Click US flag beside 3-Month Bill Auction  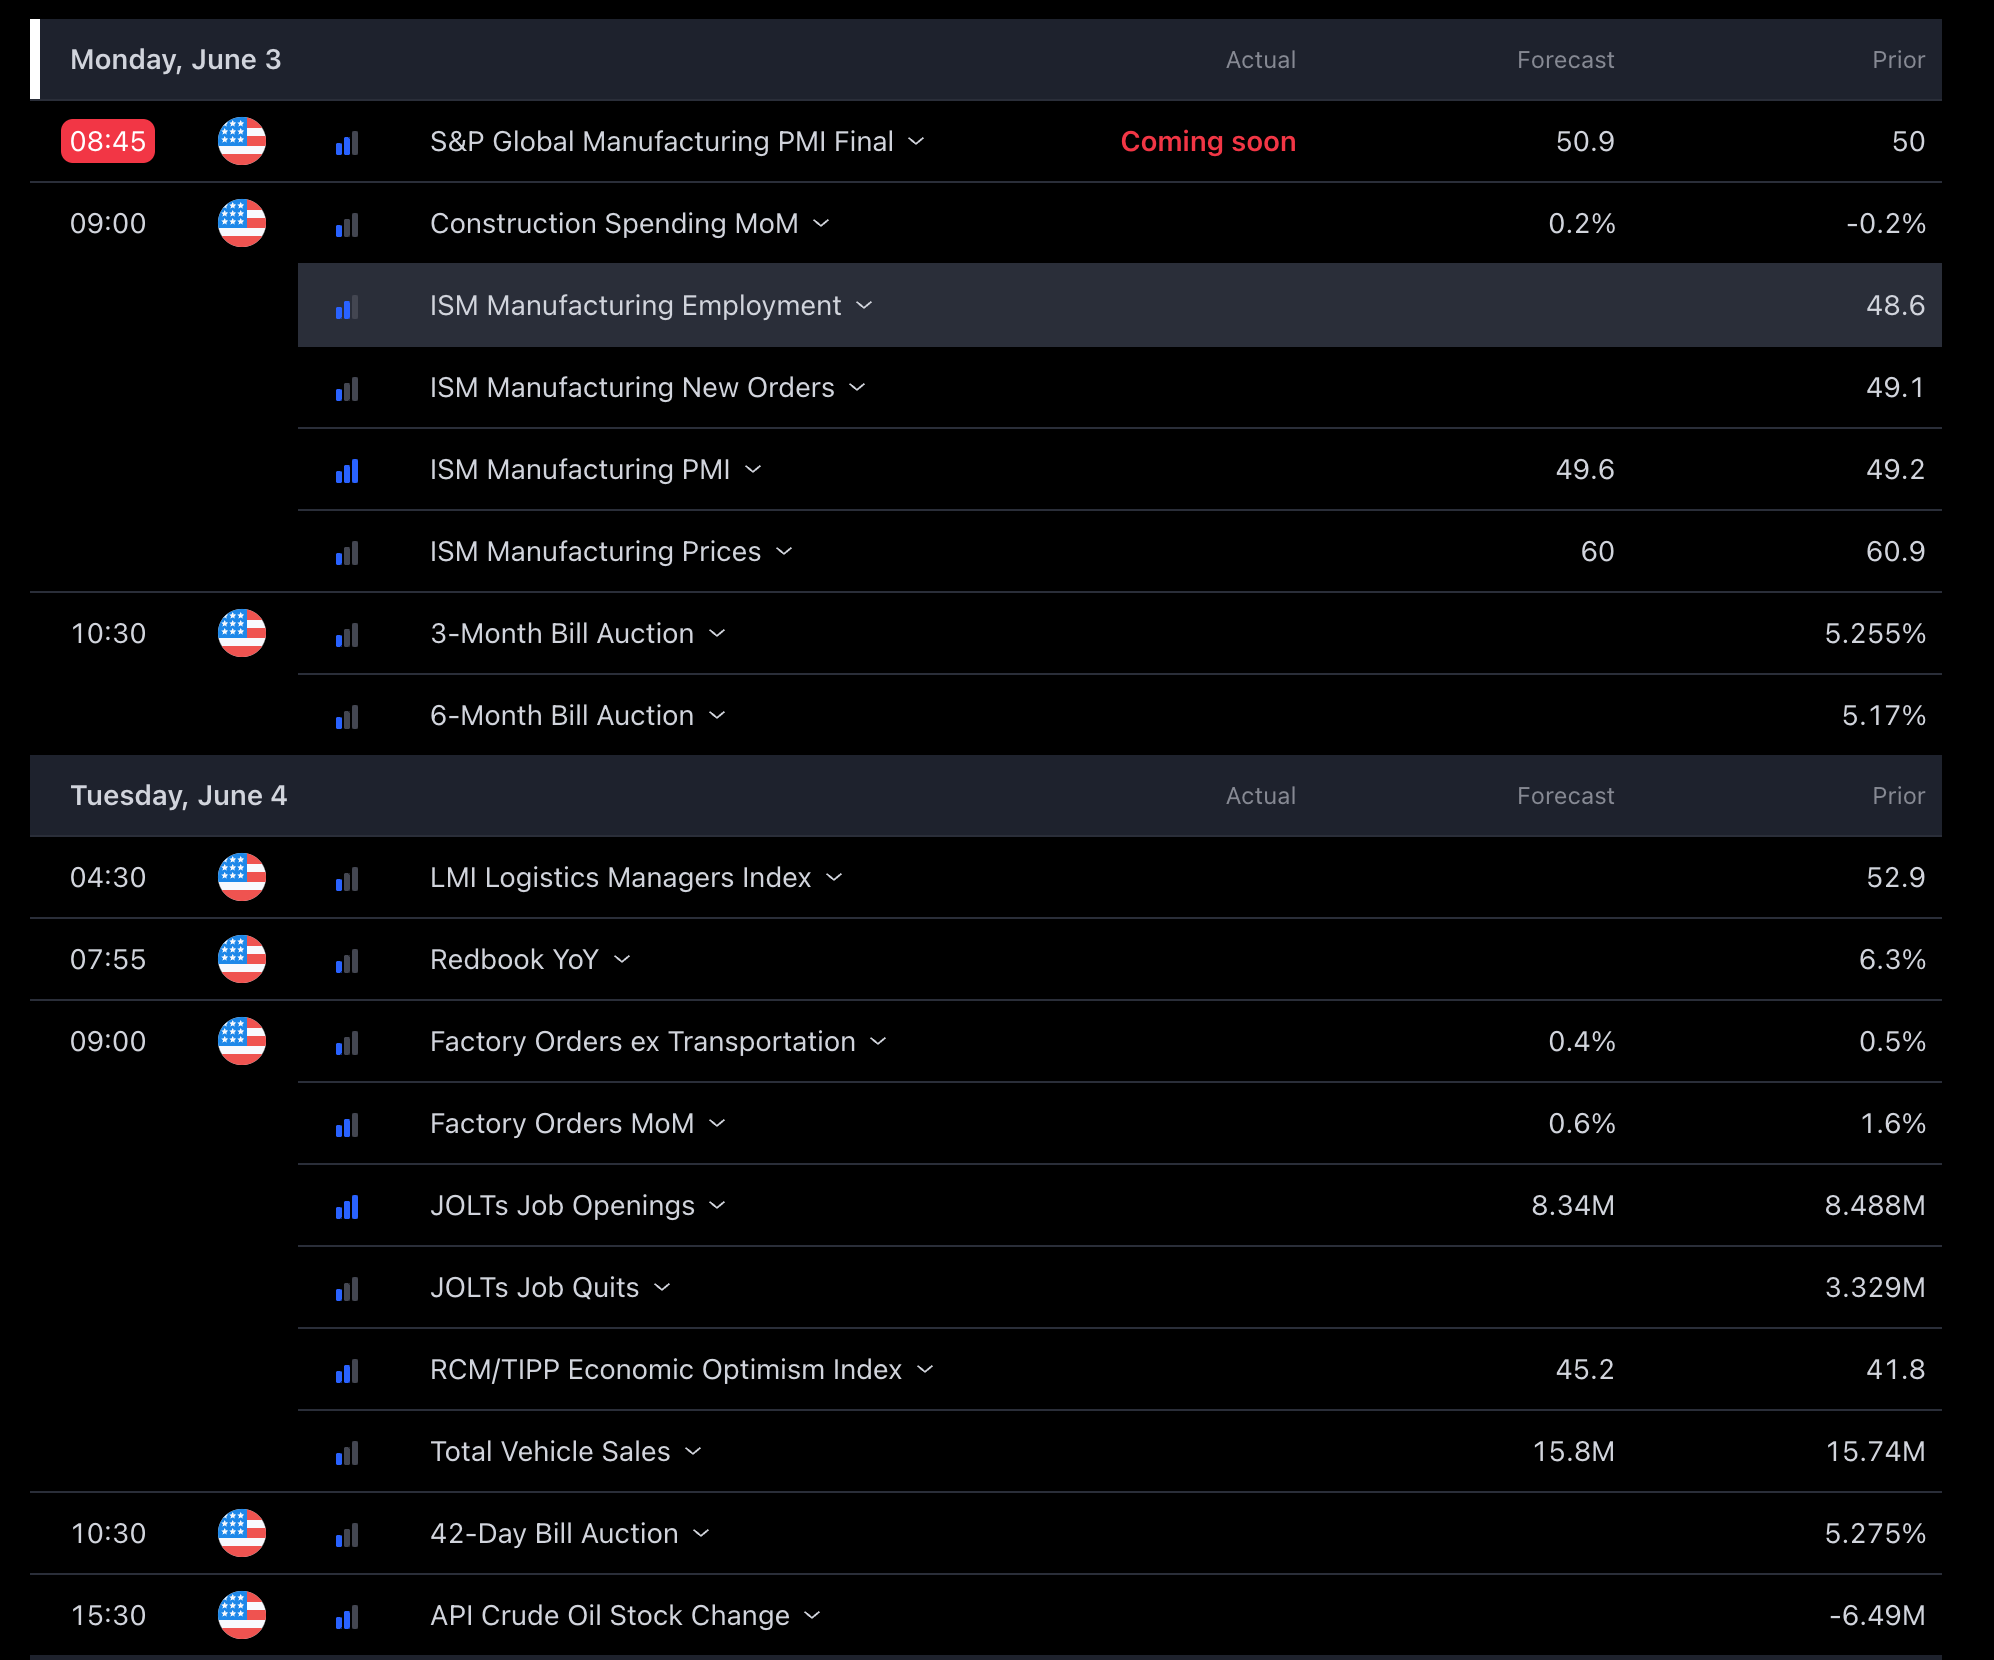pyautogui.click(x=242, y=633)
